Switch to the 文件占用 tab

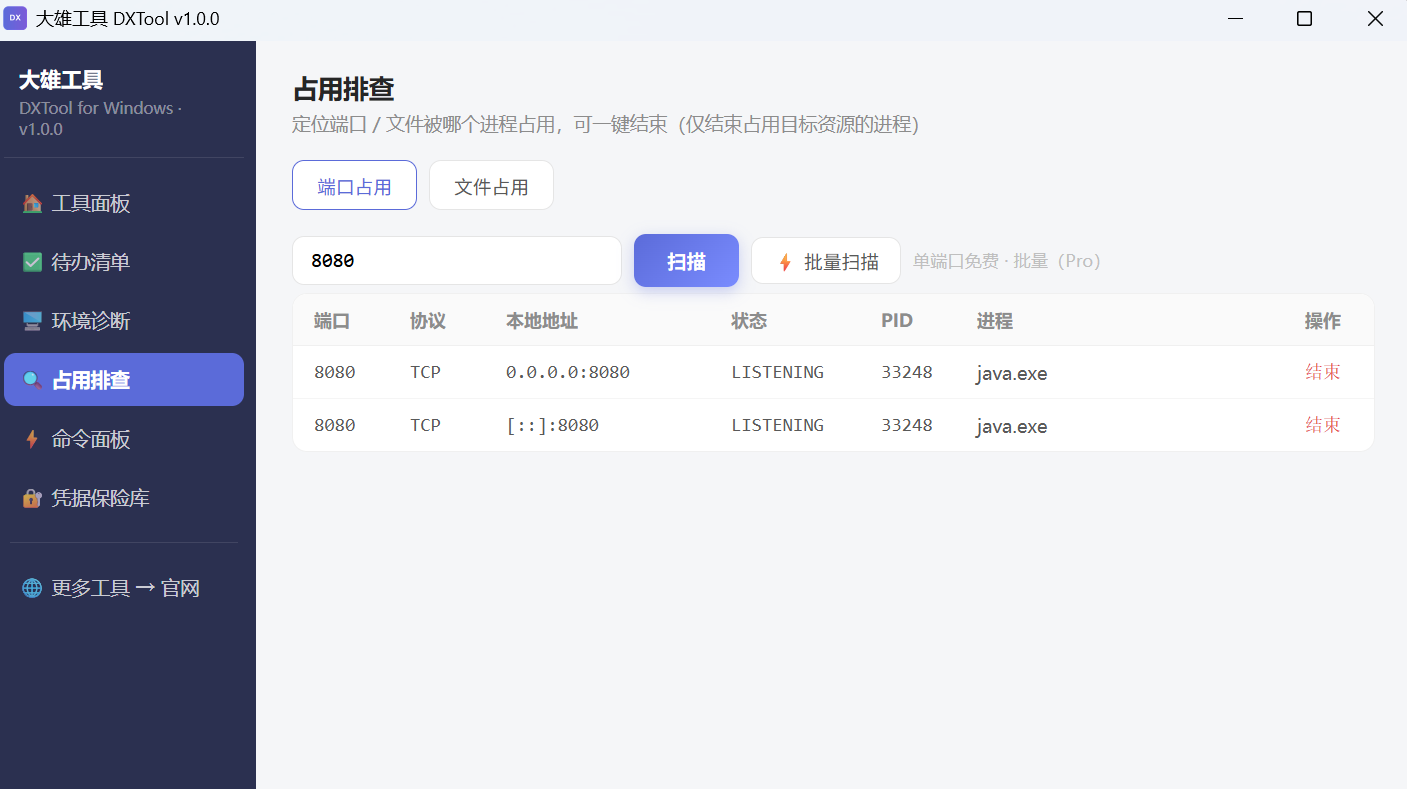tap(491, 185)
